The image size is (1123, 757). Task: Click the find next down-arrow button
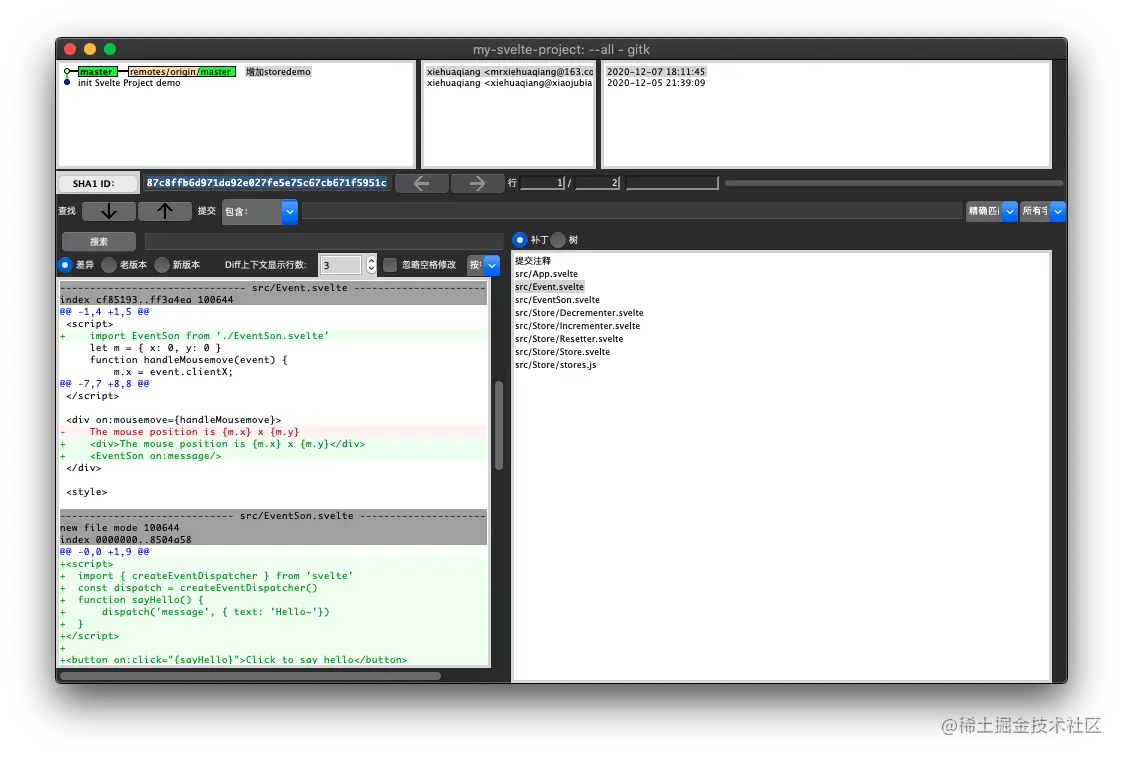109,211
